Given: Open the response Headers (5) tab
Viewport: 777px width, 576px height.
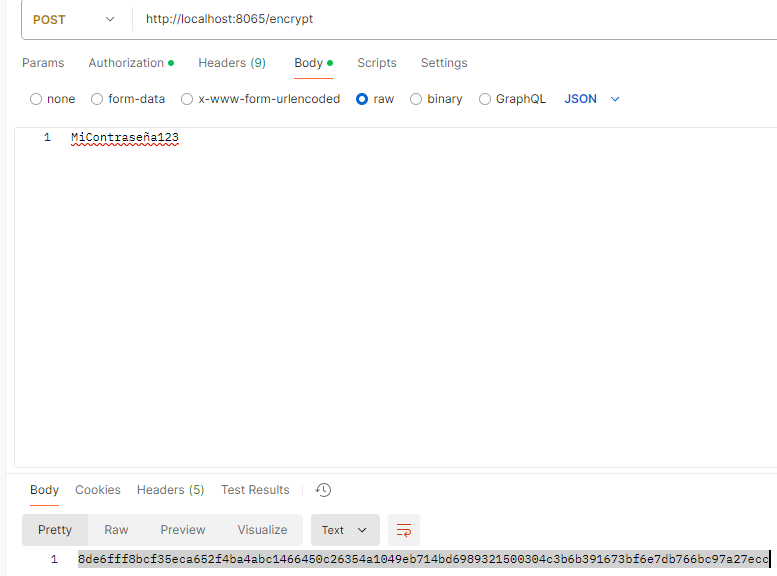Looking at the screenshot, I should [170, 490].
